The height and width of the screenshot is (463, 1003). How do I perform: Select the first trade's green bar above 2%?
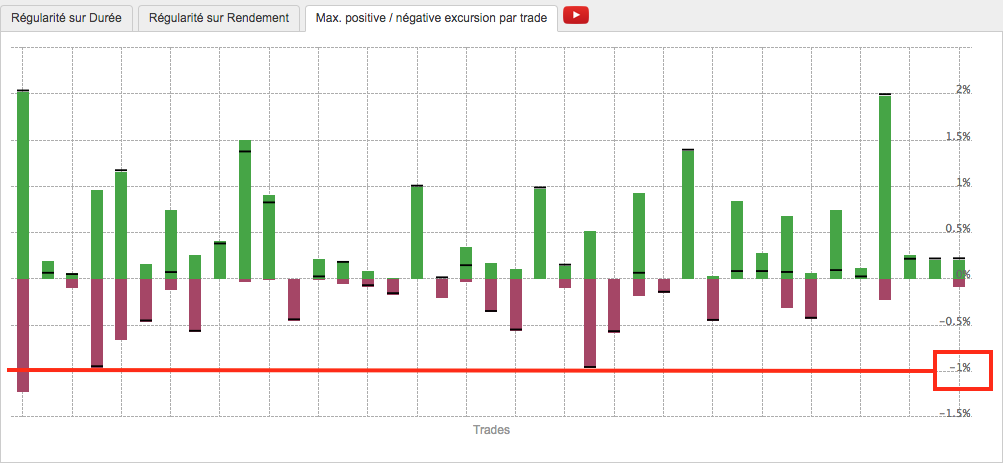click(23, 184)
